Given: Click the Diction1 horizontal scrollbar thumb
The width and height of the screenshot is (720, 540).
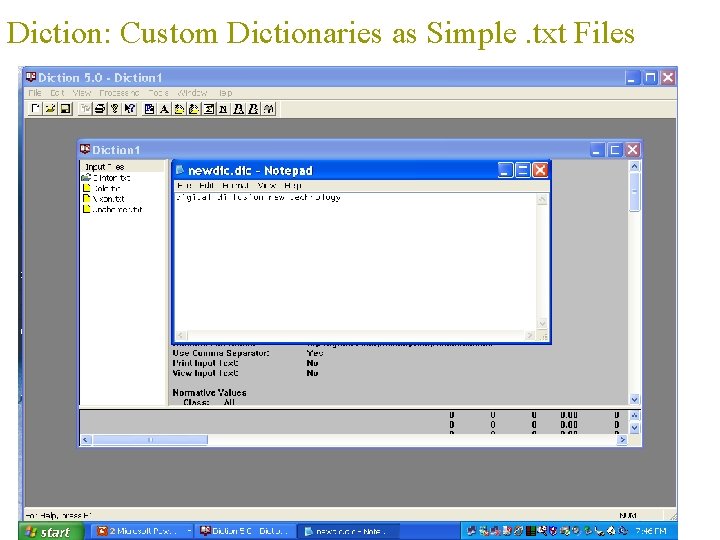Looking at the screenshot, I should pyautogui.click(x=150, y=440).
